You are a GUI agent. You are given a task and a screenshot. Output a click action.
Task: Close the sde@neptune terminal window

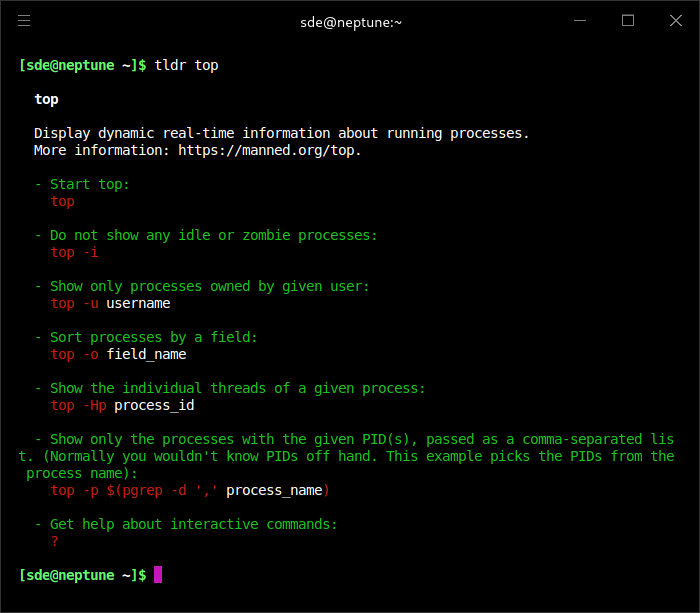coord(675,21)
